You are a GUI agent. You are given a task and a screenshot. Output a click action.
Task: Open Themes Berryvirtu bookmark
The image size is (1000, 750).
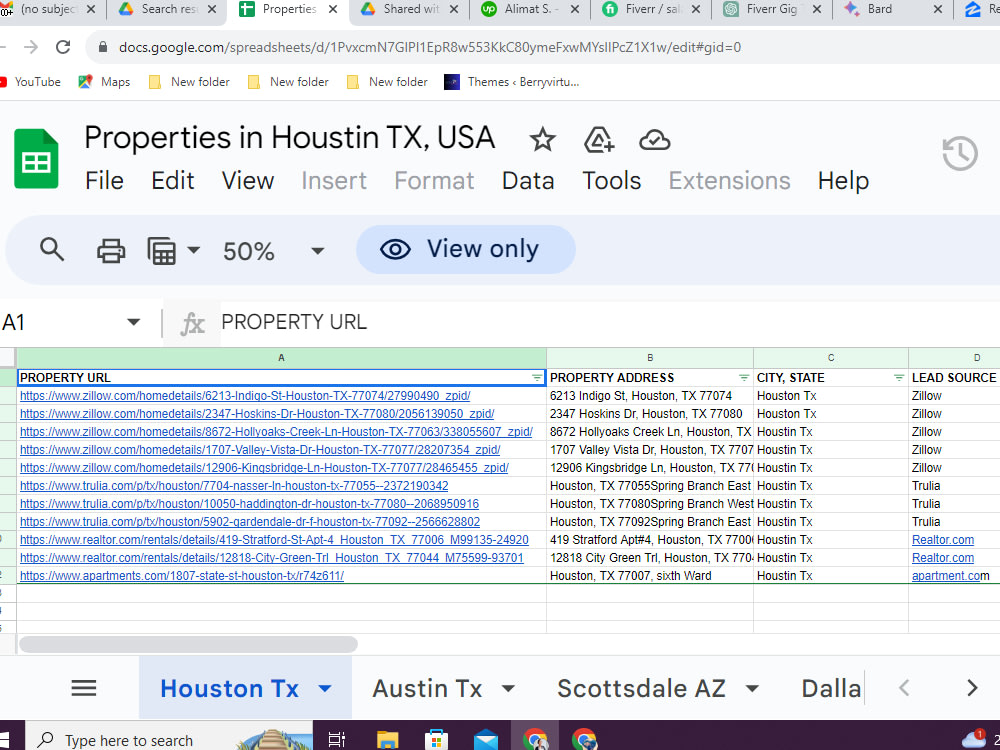tap(512, 82)
